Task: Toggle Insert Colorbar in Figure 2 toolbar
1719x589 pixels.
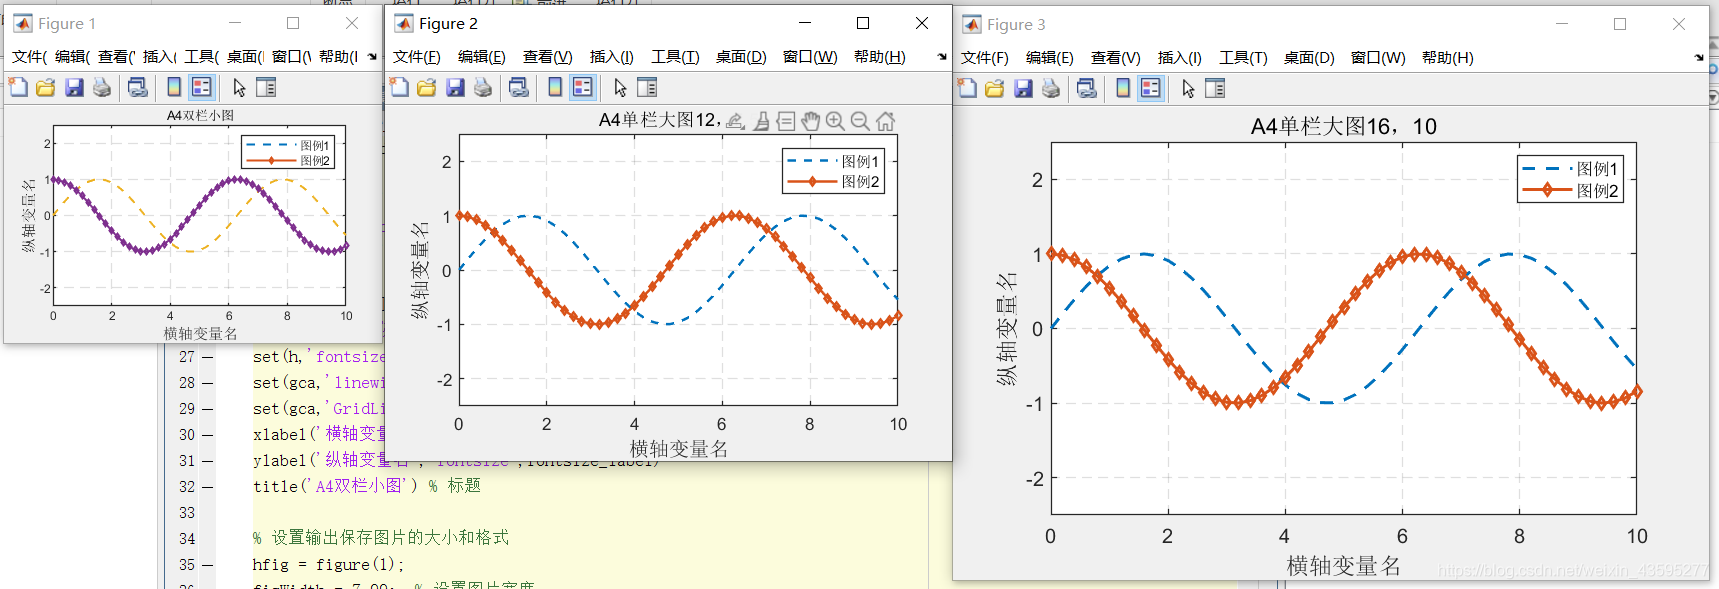Action: pyautogui.click(x=555, y=87)
